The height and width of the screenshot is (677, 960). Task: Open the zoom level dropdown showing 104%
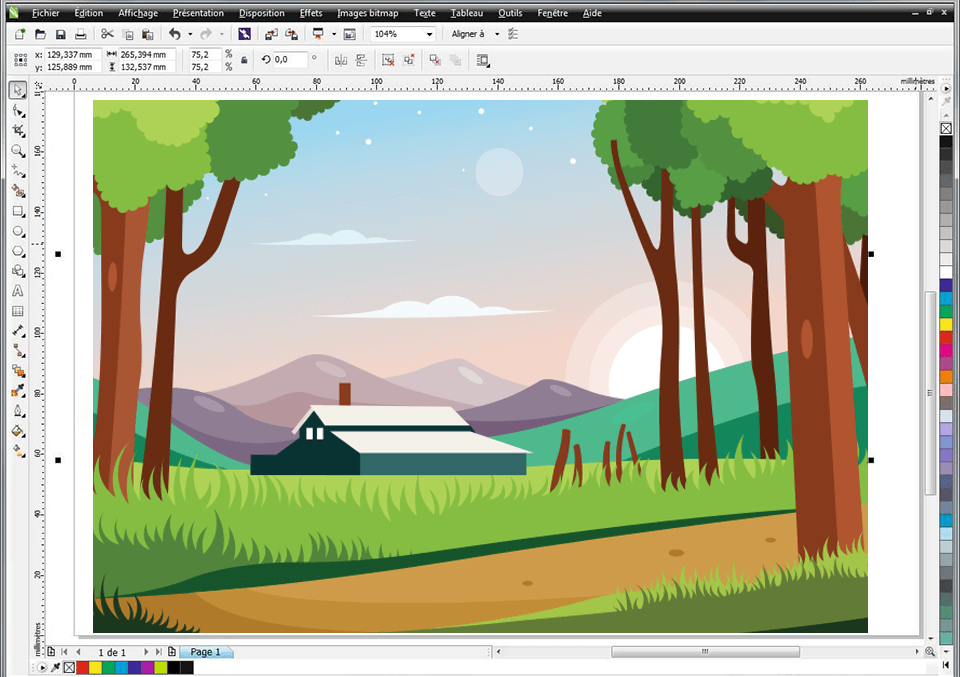point(430,33)
